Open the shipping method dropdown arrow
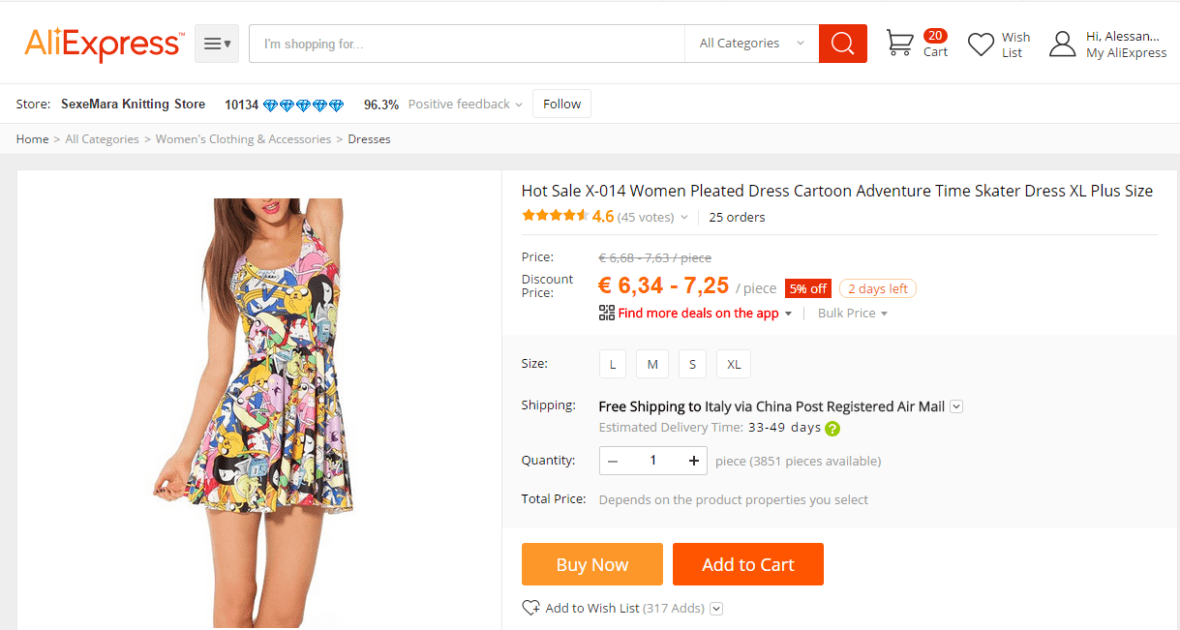1180x630 pixels. pos(957,406)
